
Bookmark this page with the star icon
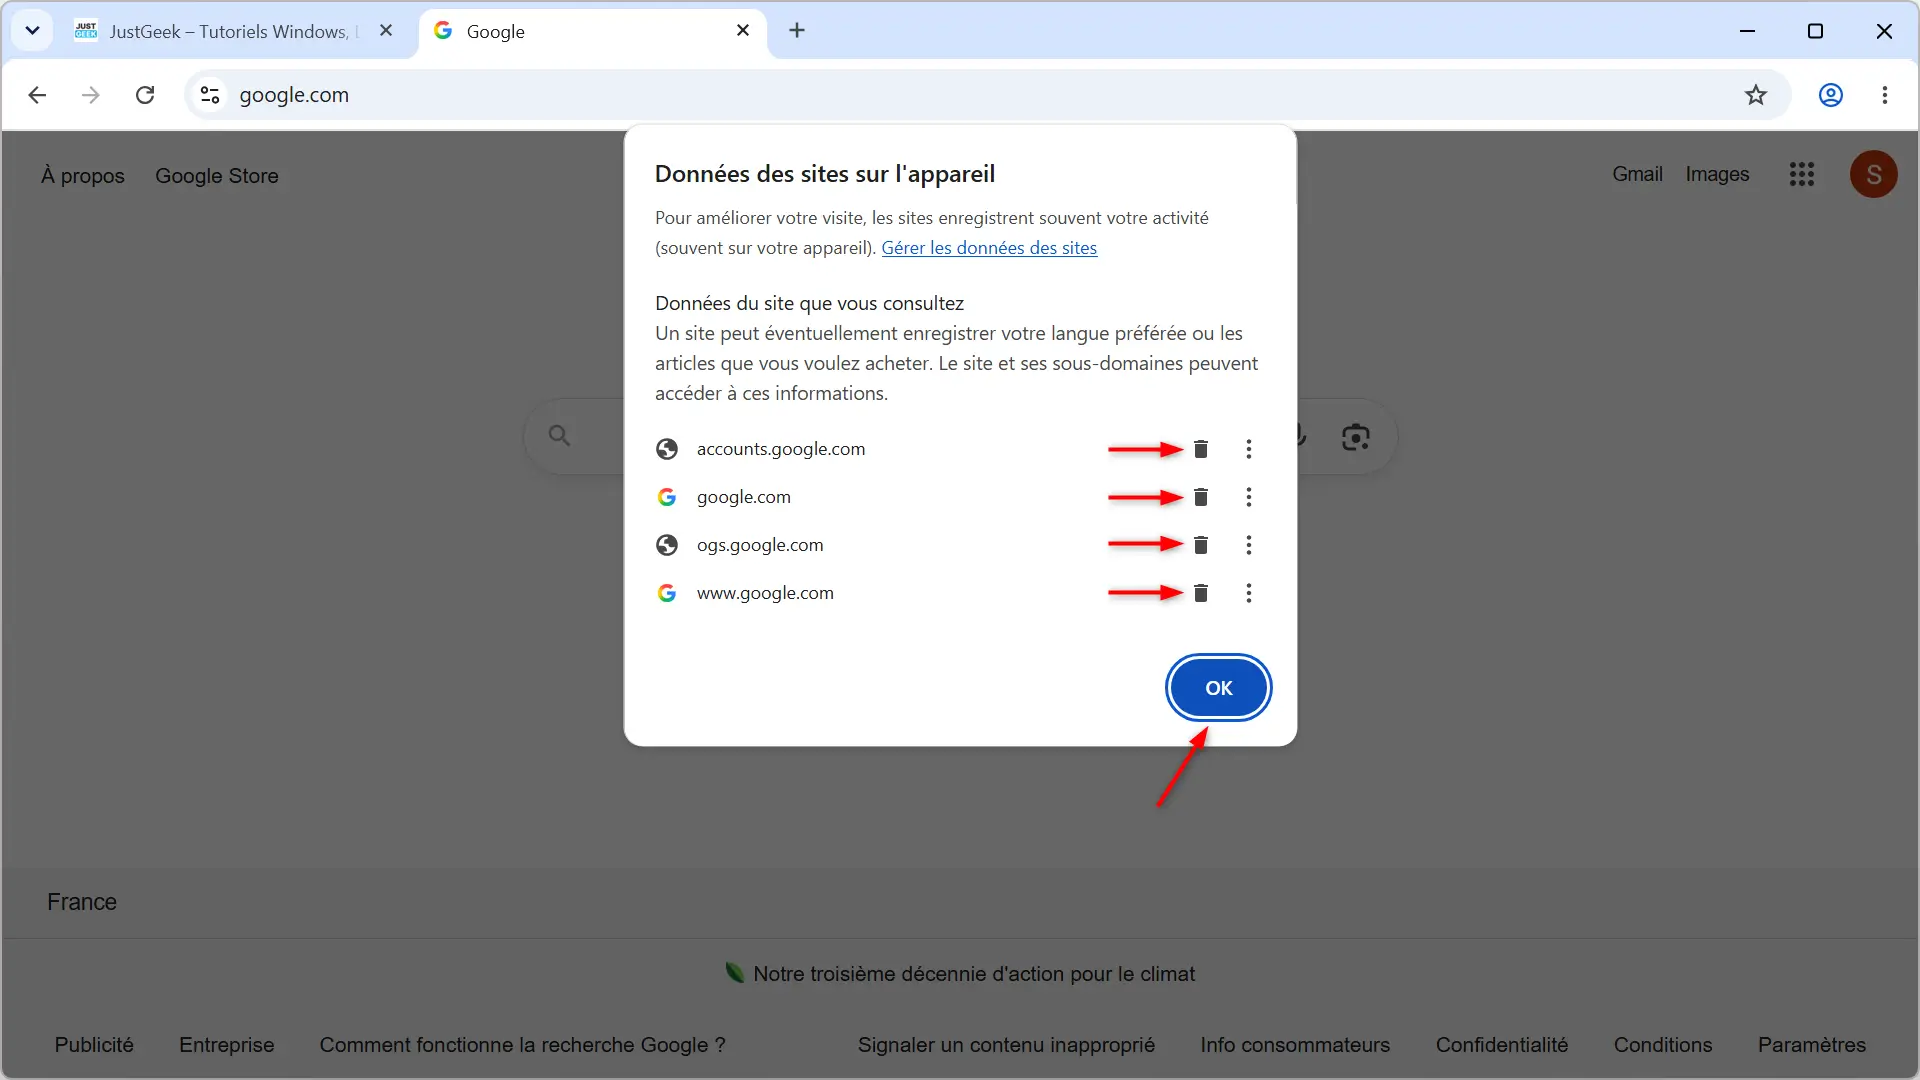pos(1756,95)
